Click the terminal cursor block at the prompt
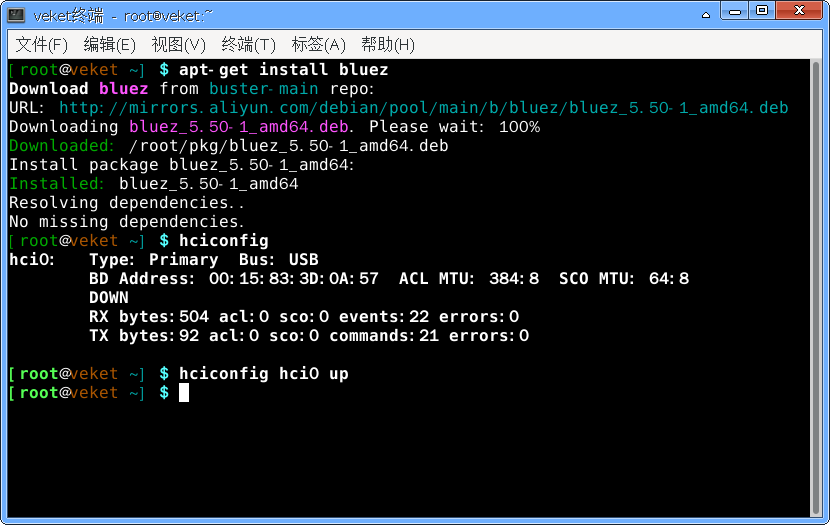830x525 pixels. tap(184, 393)
